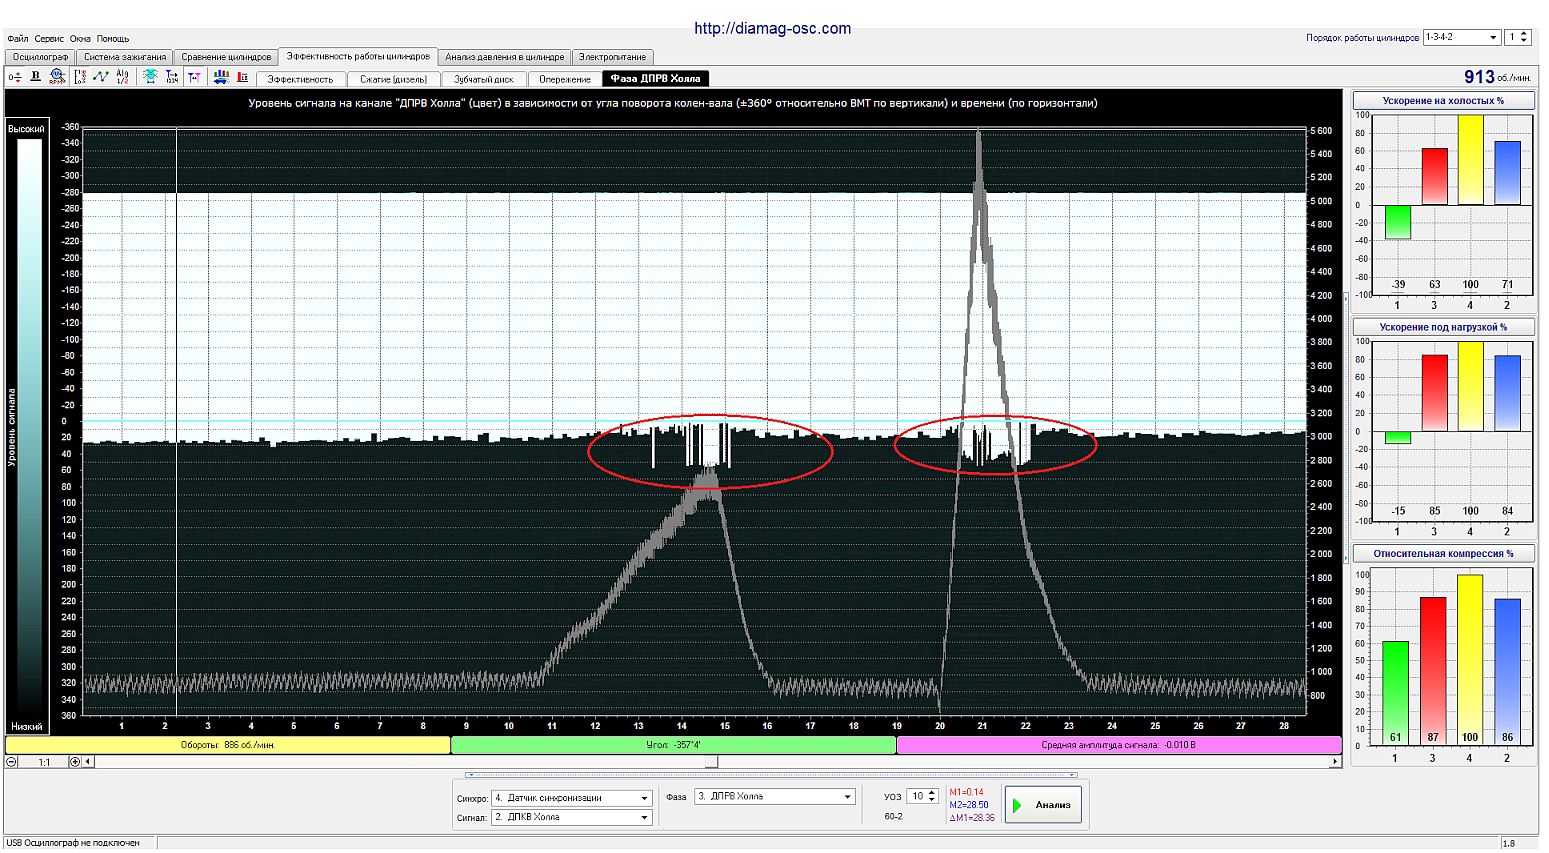
Task: Click the green waveform curve toolbar icon
Action: [x=101, y=77]
